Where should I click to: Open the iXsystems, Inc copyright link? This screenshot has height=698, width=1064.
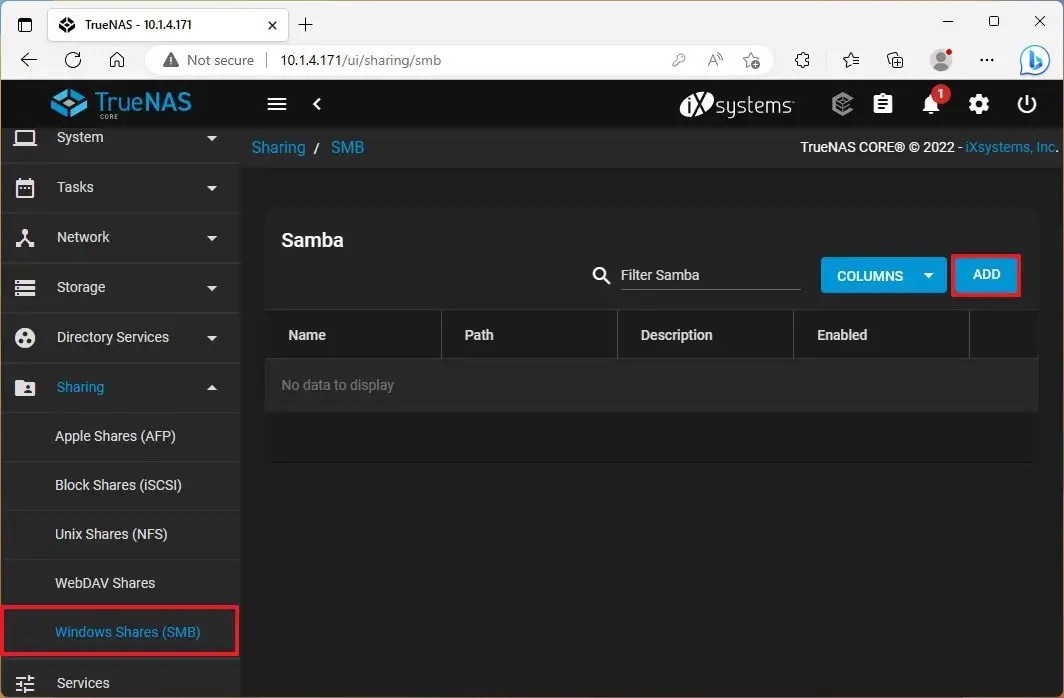point(1010,147)
